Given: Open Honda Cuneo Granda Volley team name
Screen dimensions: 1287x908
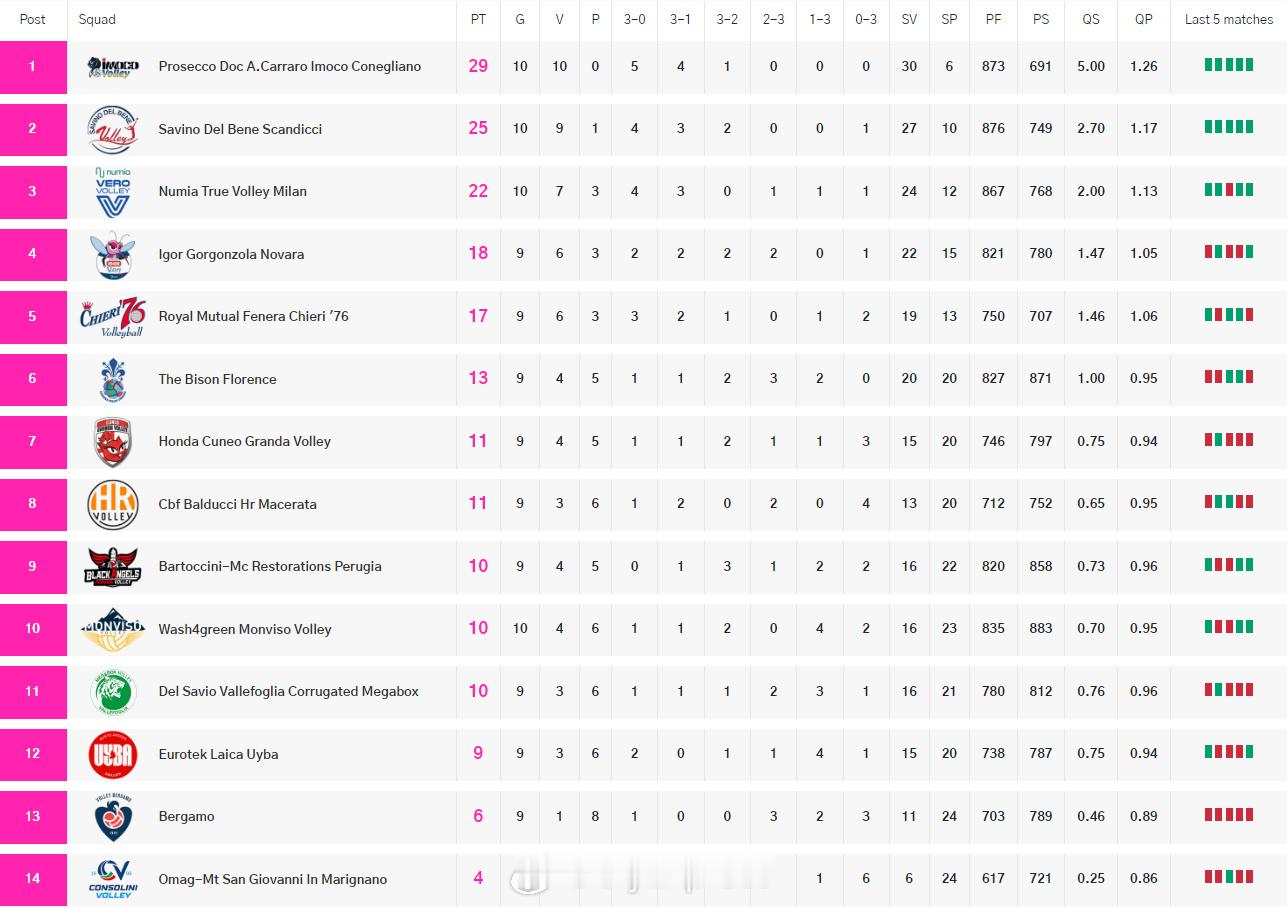Looking at the screenshot, I should [245, 442].
